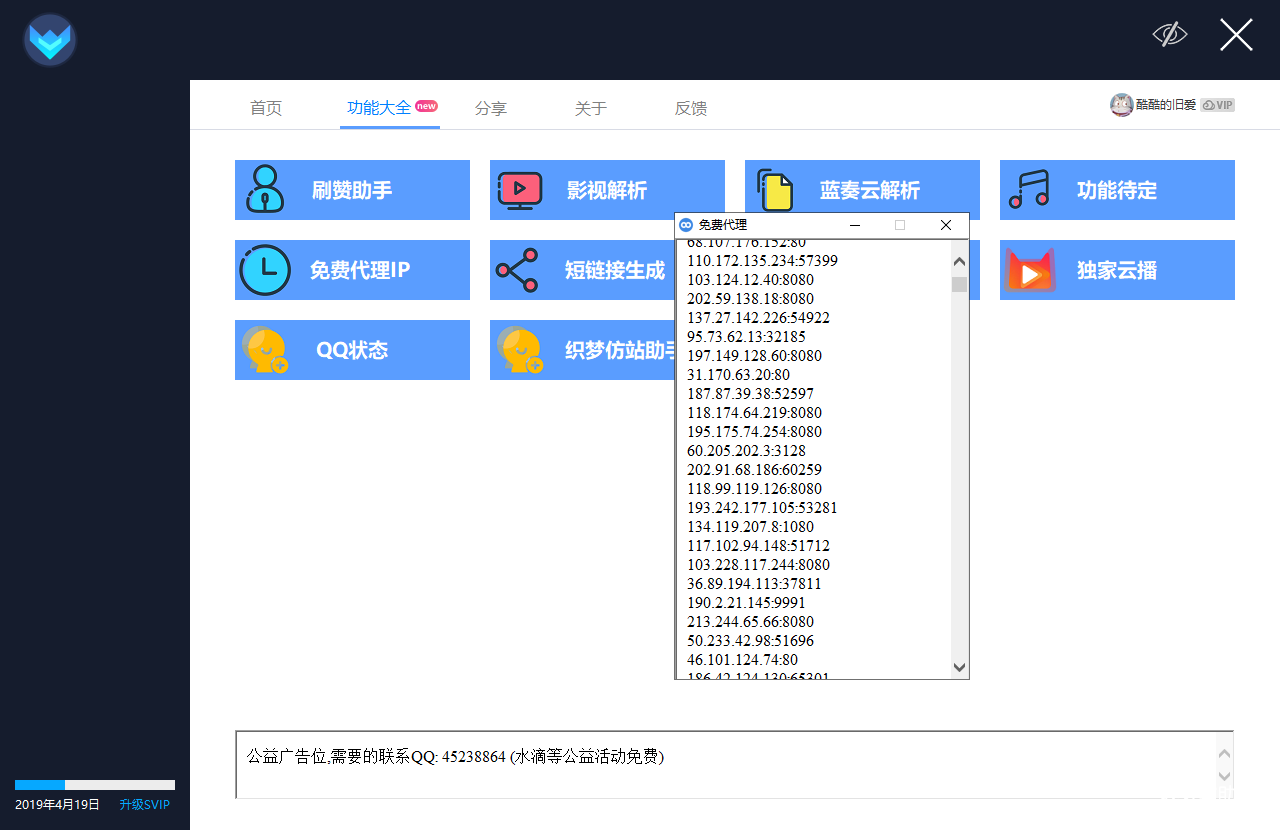Viewport: 1280px width, 830px height.
Task: Open 短链接生成 share tile
Action: pyautogui.click(x=582, y=270)
